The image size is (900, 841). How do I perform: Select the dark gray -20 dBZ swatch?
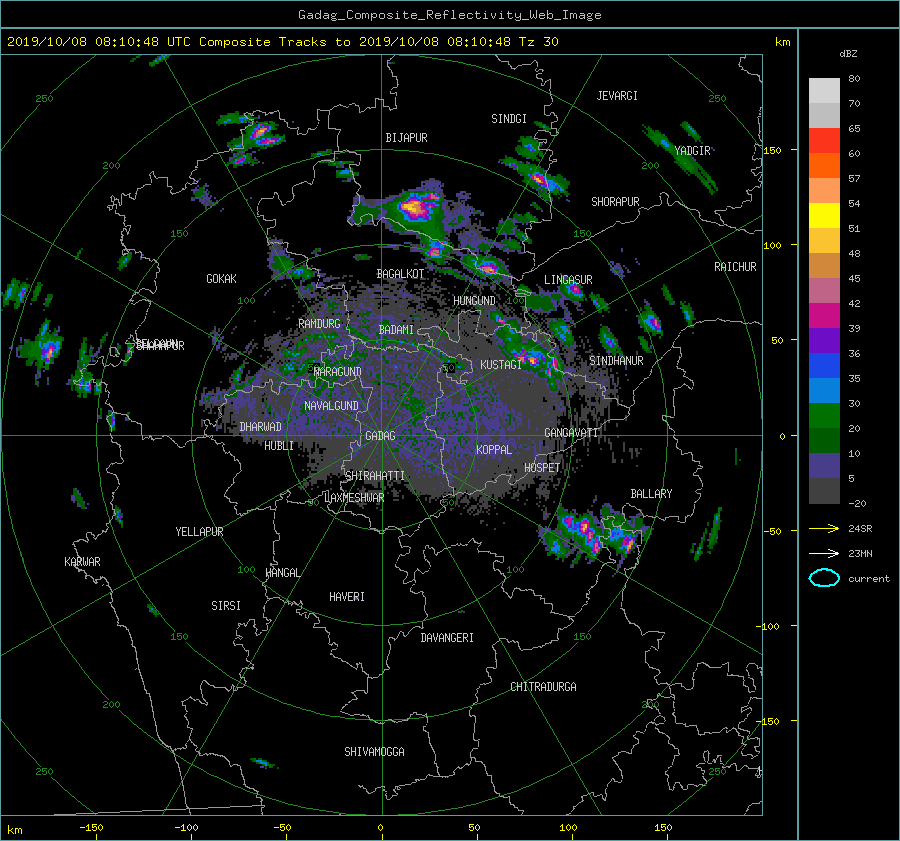[824, 490]
